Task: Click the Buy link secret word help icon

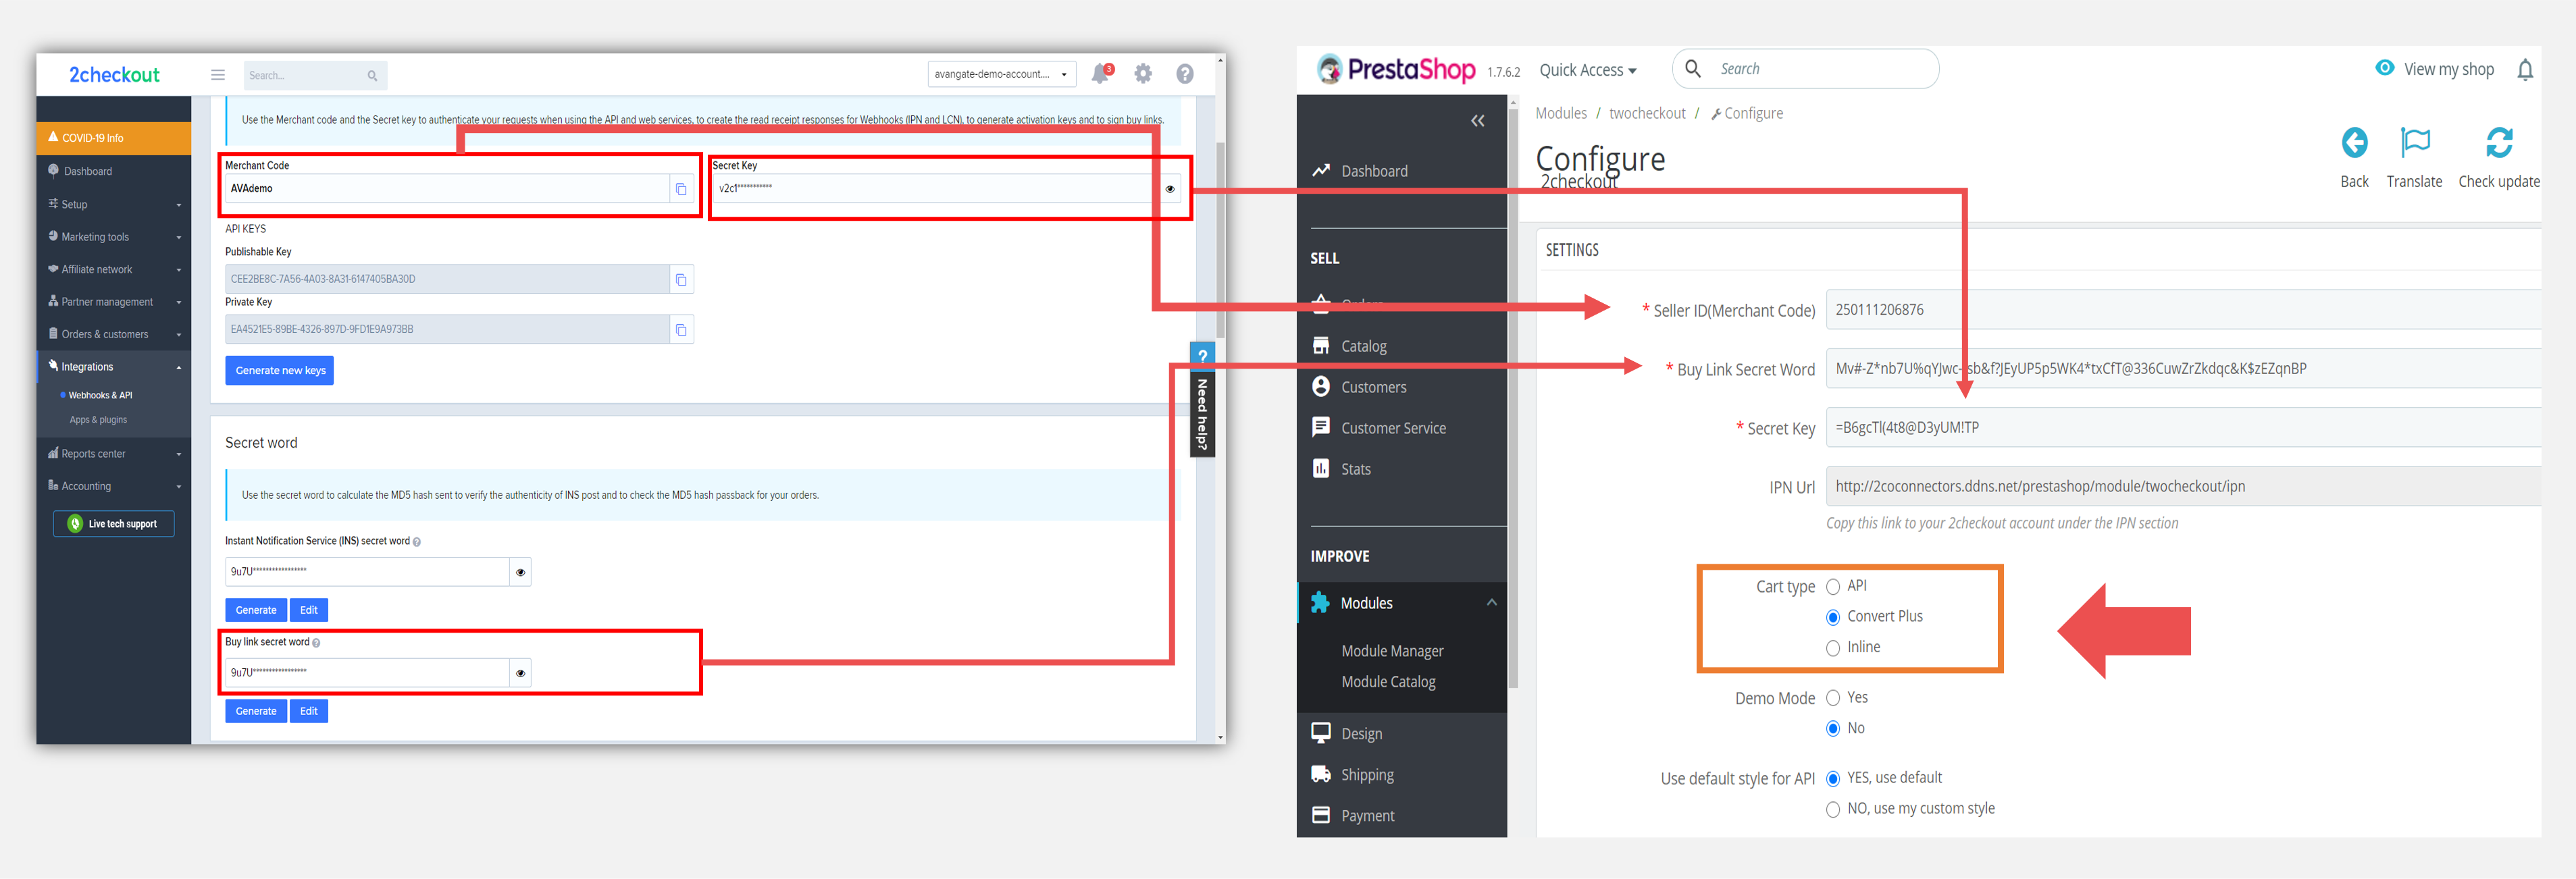Action: 316,643
